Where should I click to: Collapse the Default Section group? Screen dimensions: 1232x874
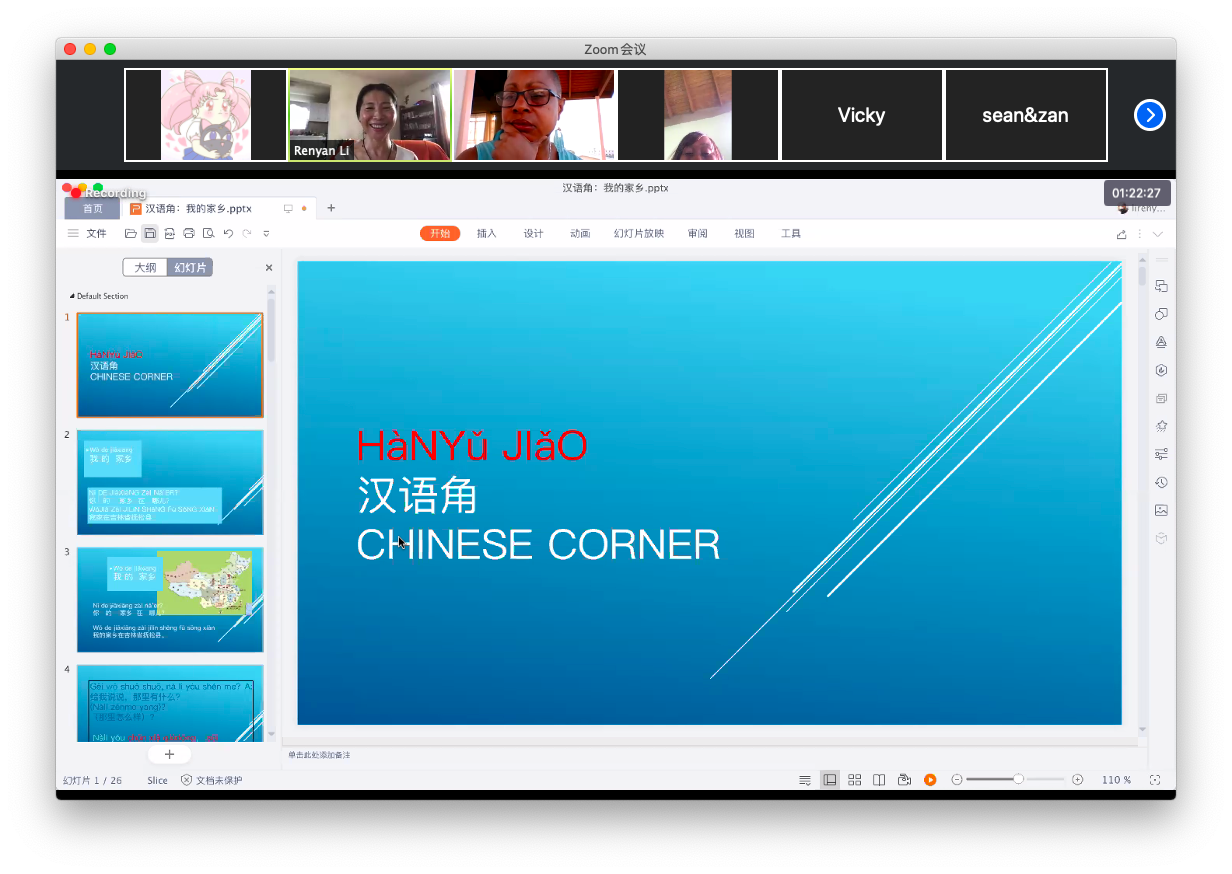click(71, 296)
